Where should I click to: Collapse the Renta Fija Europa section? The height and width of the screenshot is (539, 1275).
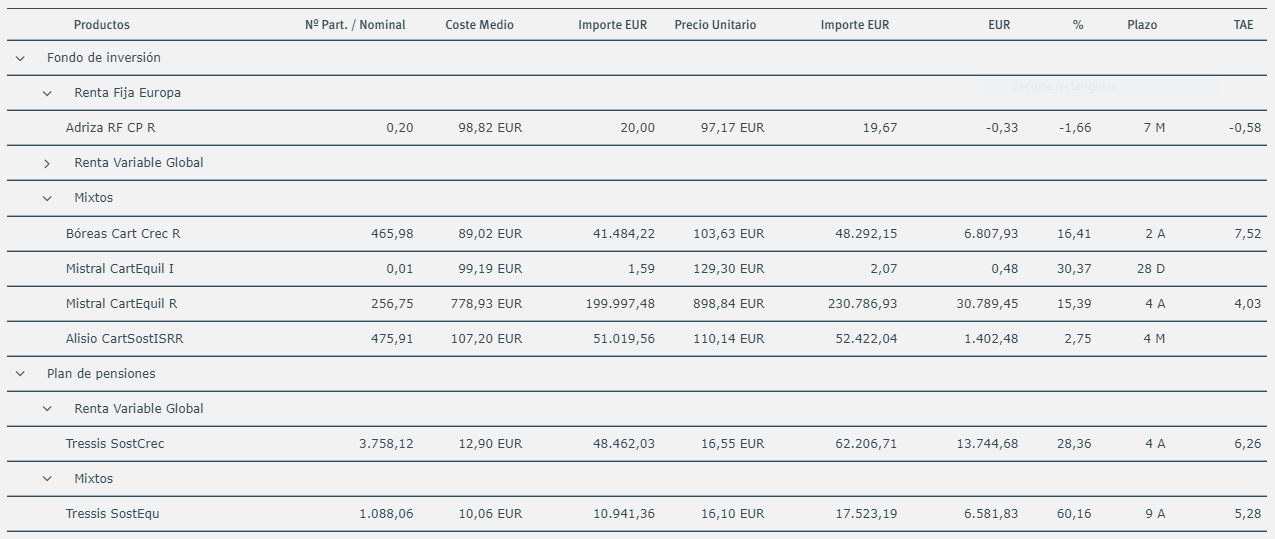(x=47, y=93)
